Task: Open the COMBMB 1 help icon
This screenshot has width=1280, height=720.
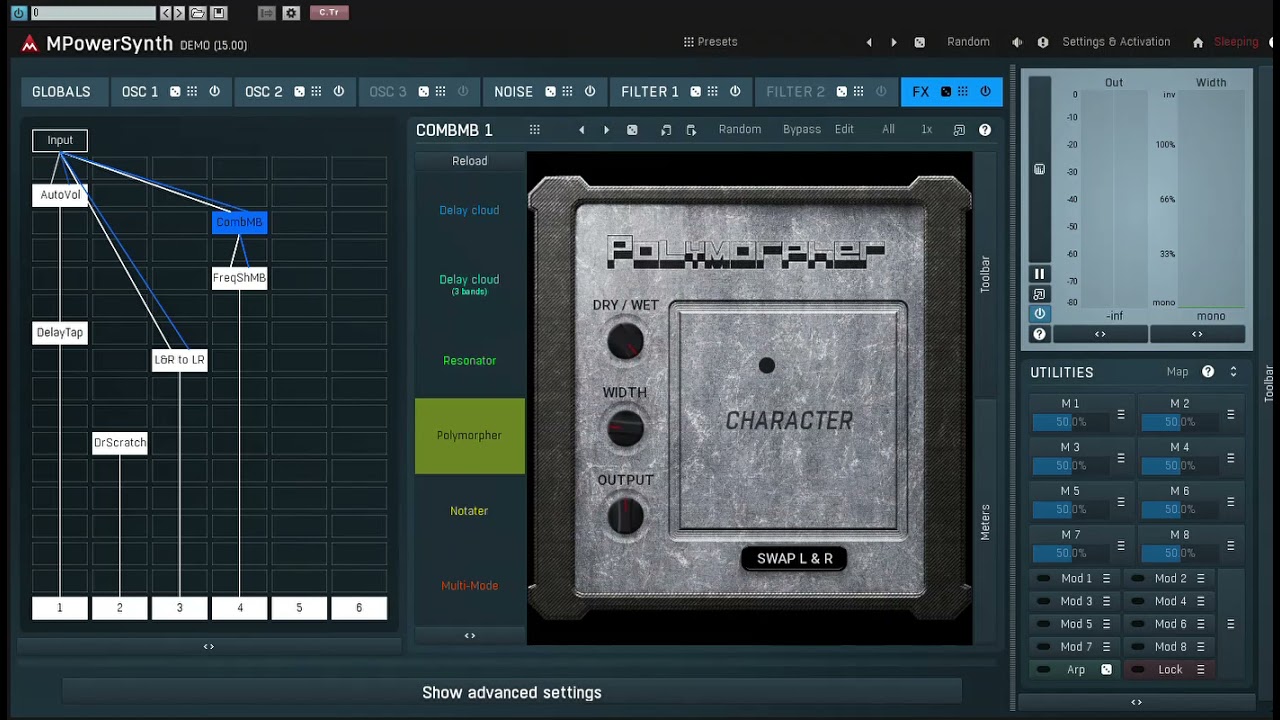Action: pyautogui.click(x=985, y=130)
